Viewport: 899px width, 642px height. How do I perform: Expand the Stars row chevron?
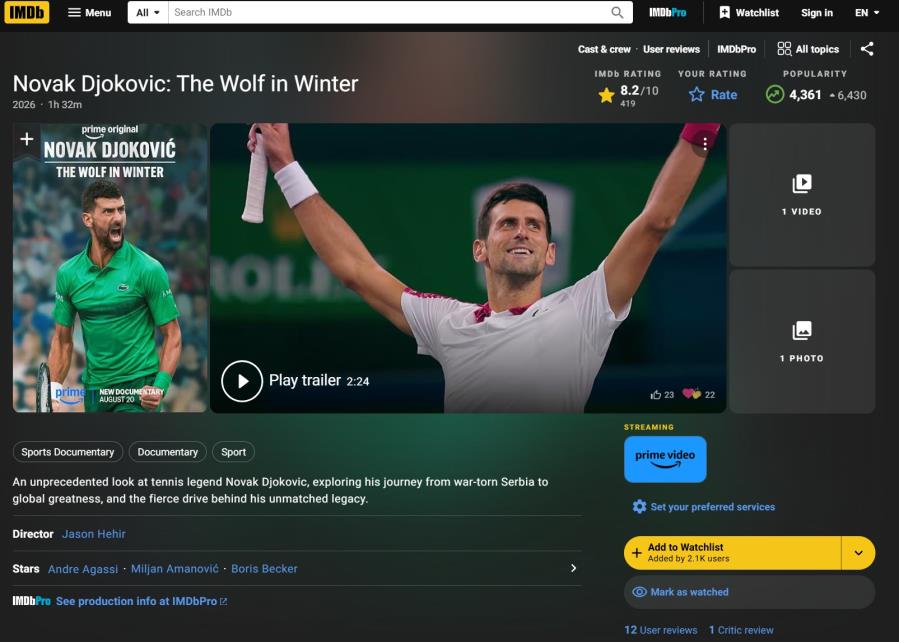point(573,568)
